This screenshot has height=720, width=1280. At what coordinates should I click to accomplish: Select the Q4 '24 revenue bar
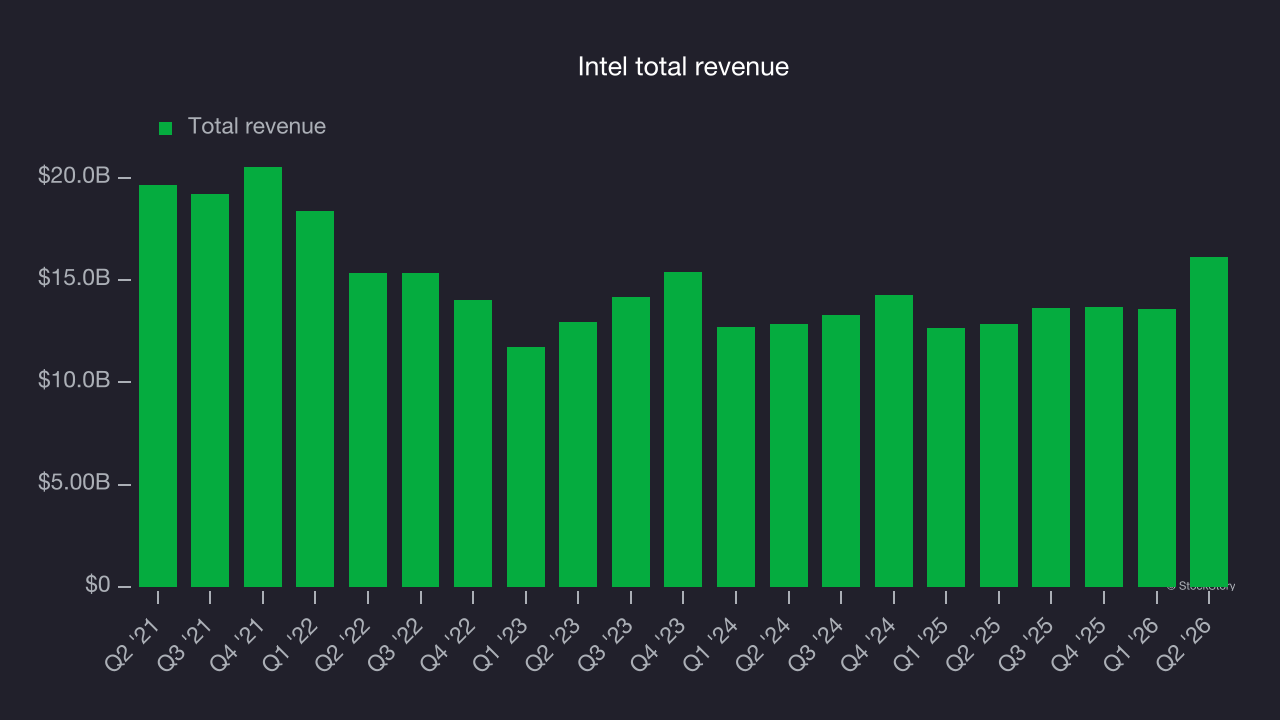(894, 441)
